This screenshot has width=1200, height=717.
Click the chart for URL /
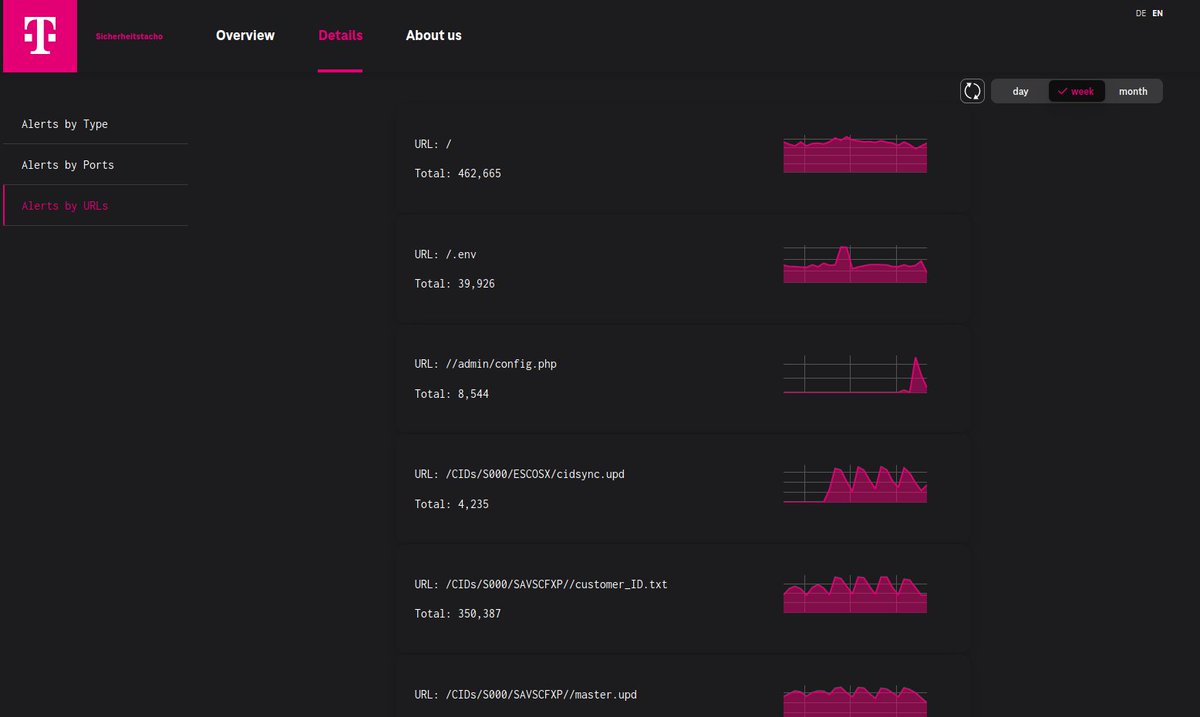pos(855,153)
